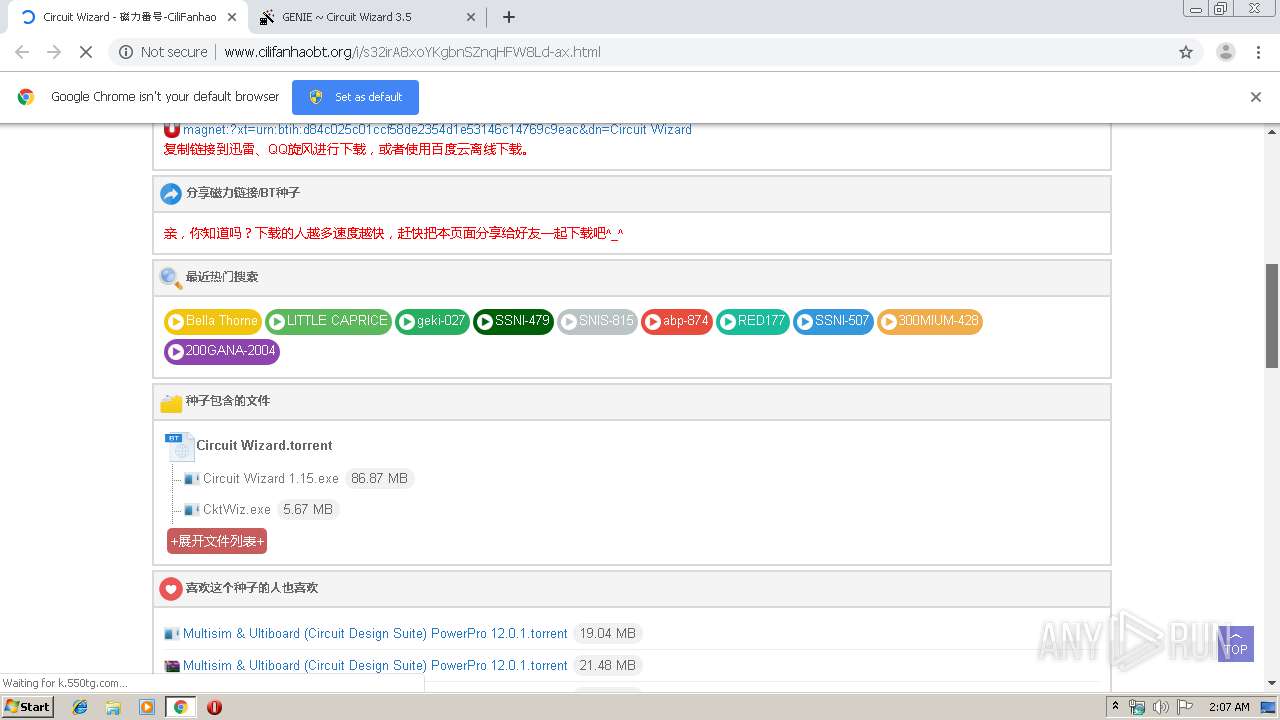This screenshot has width=1280, height=720.
Task: Dismiss the default browser notification bar
Action: 1256,97
